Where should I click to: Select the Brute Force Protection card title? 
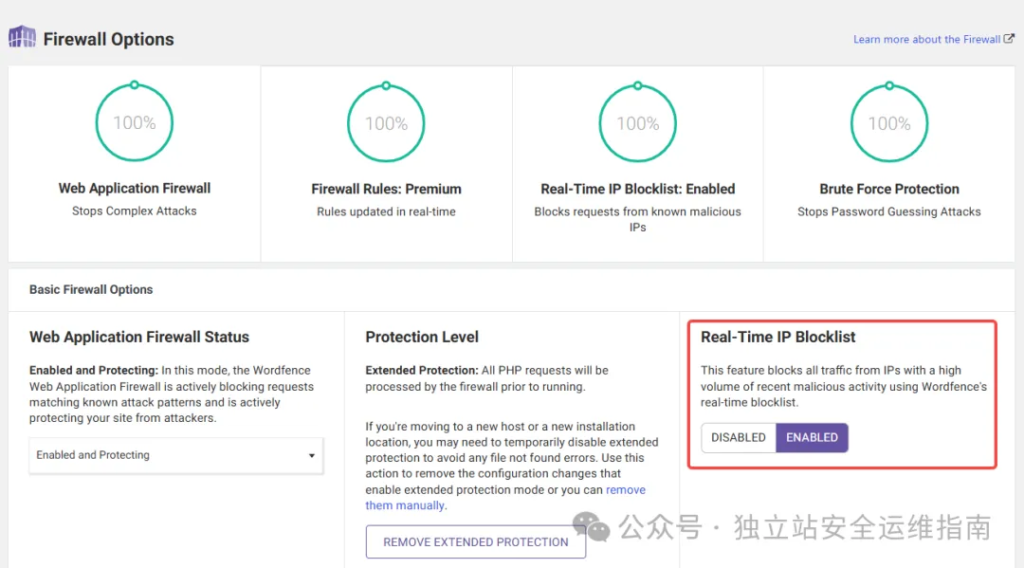pyautogui.click(x=889, y=189)
